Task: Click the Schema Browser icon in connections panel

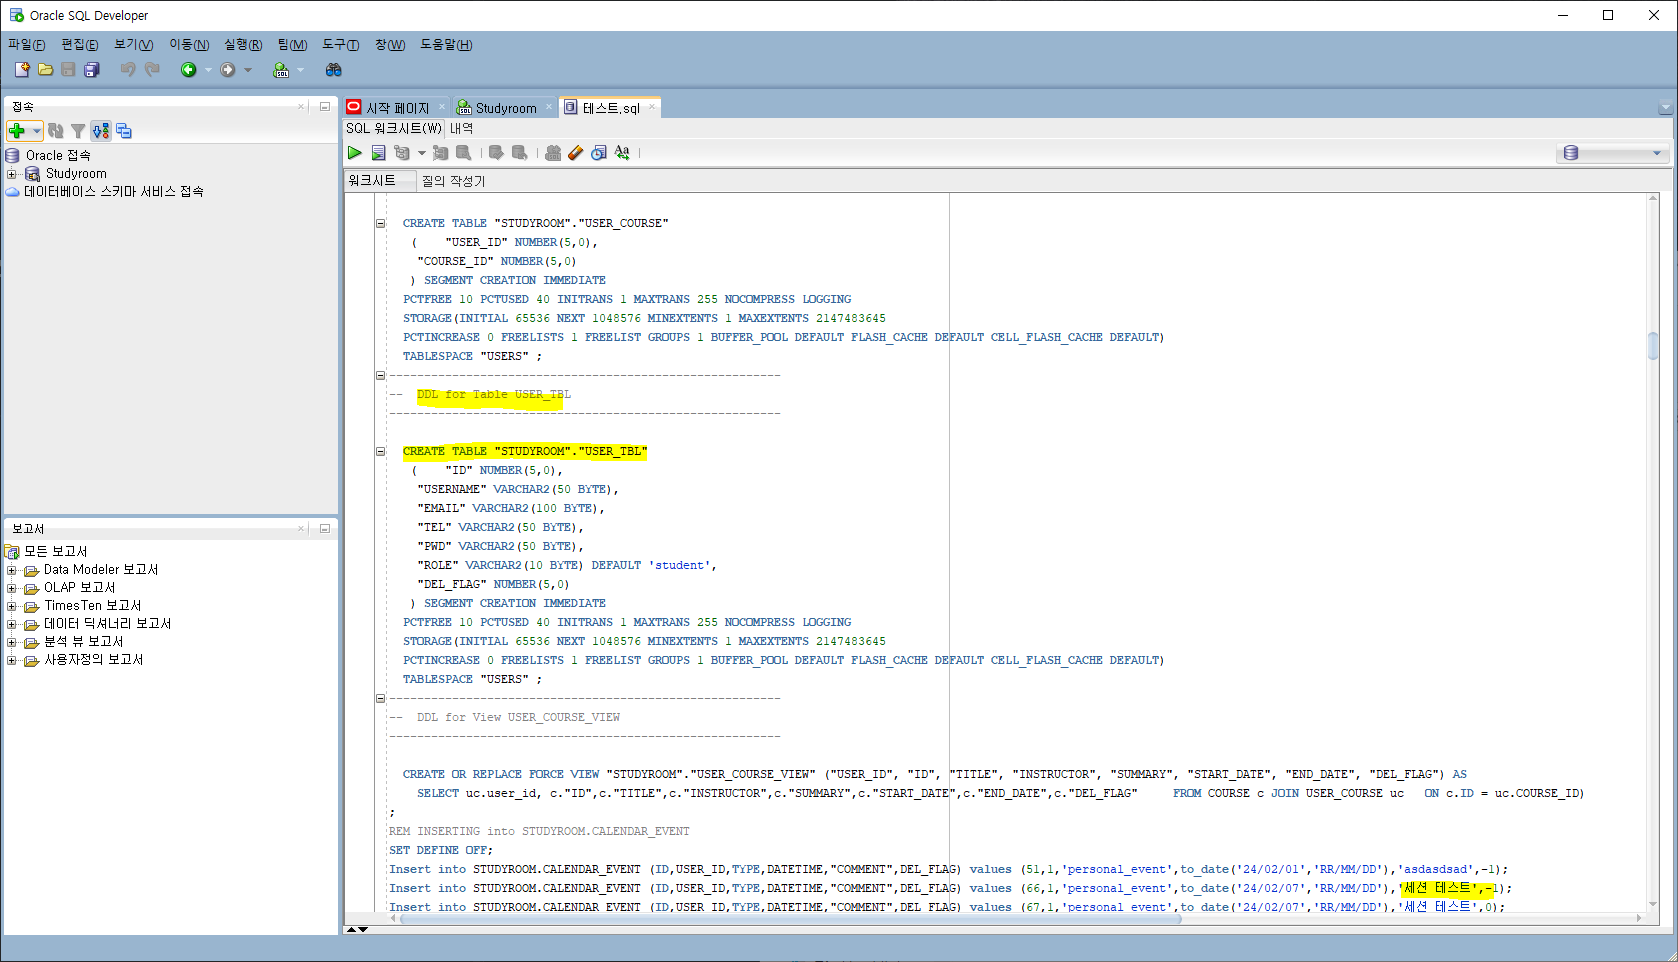Action: click(x=124, y=131)
